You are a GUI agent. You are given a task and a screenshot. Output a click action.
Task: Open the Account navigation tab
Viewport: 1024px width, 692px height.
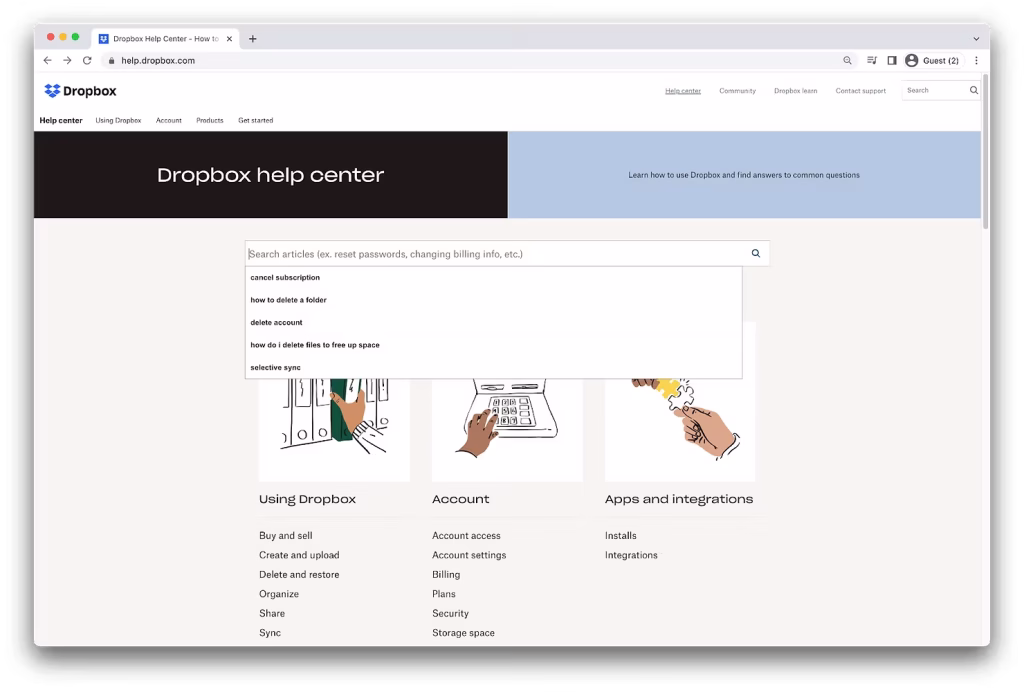[168, 120]
